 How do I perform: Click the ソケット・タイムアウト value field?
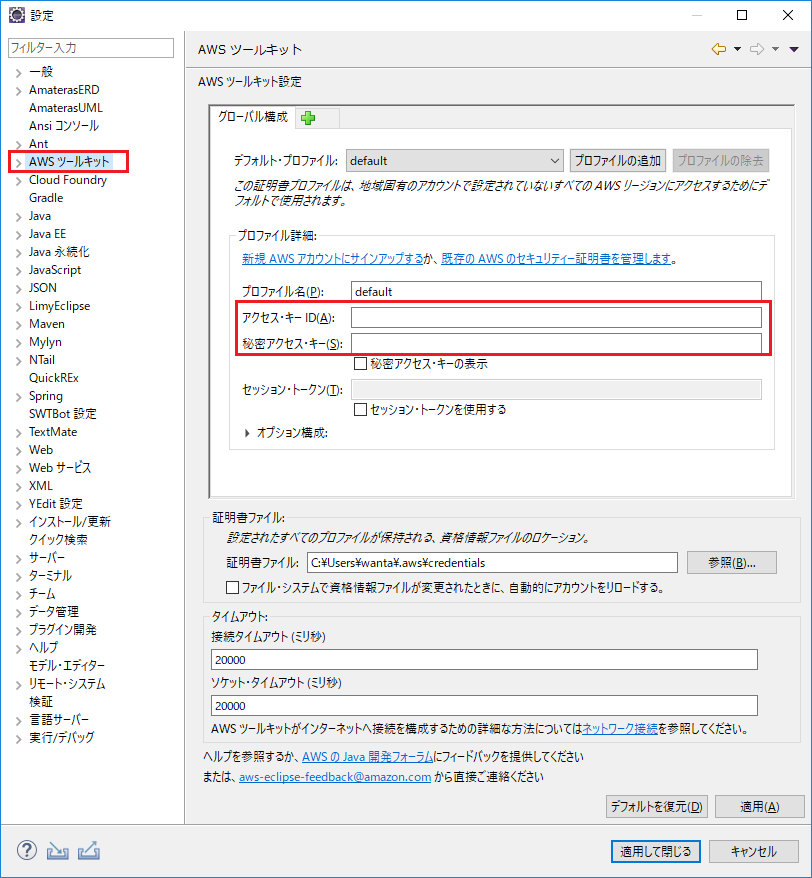point(484,706)
